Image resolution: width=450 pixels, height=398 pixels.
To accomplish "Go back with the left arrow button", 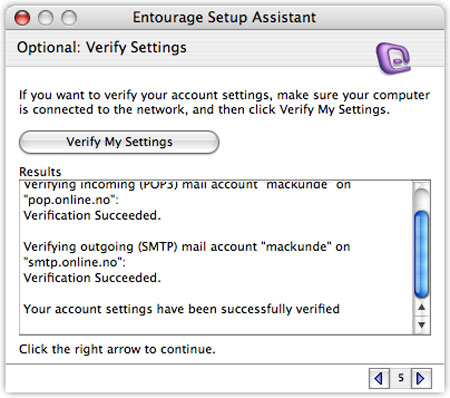I will pos(379,378).
